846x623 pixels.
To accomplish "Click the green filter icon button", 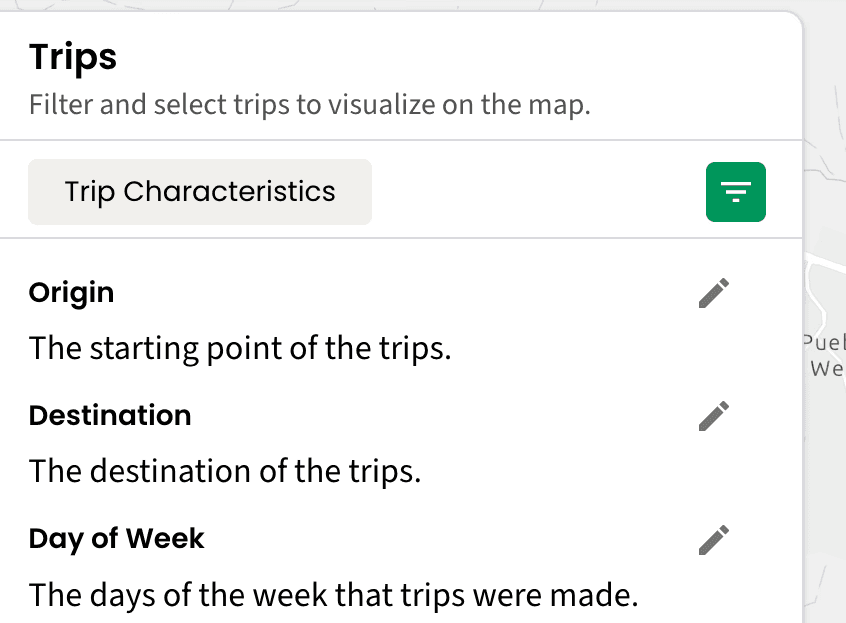I will point(735,191).
